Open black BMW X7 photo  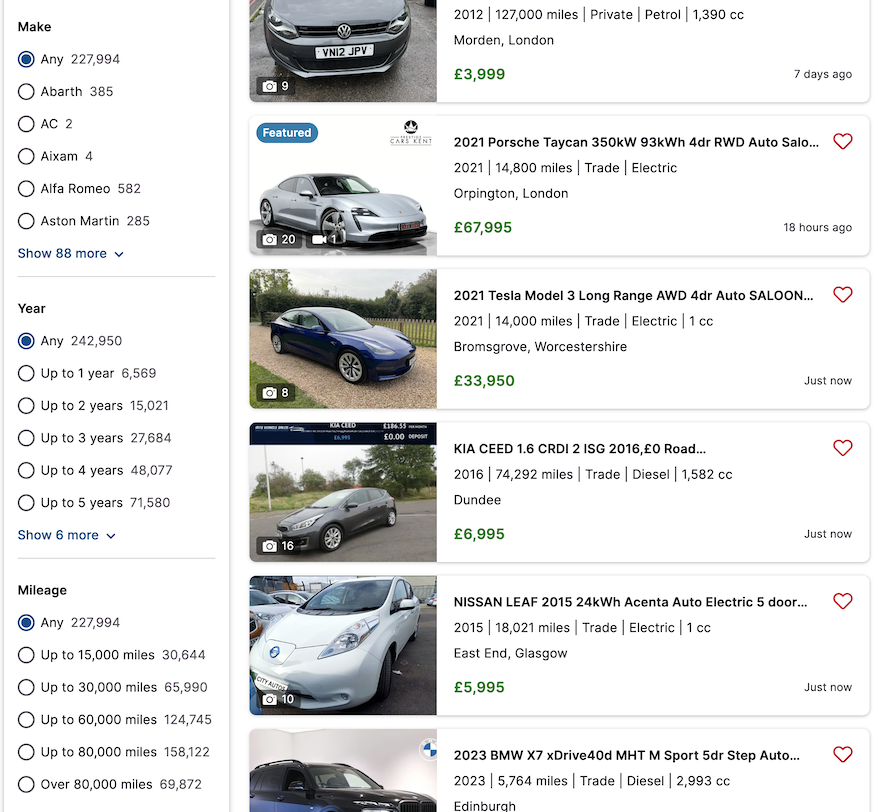(343, 770)
